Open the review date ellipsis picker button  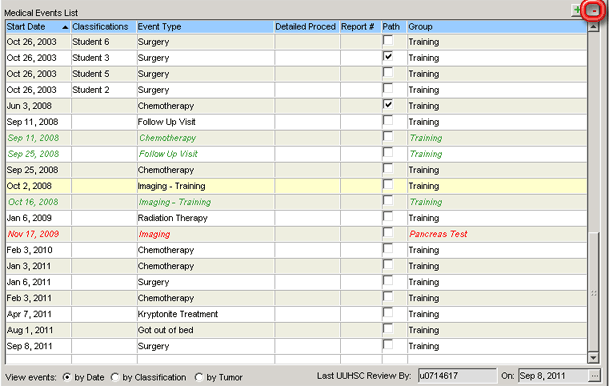tap(594, 376)
